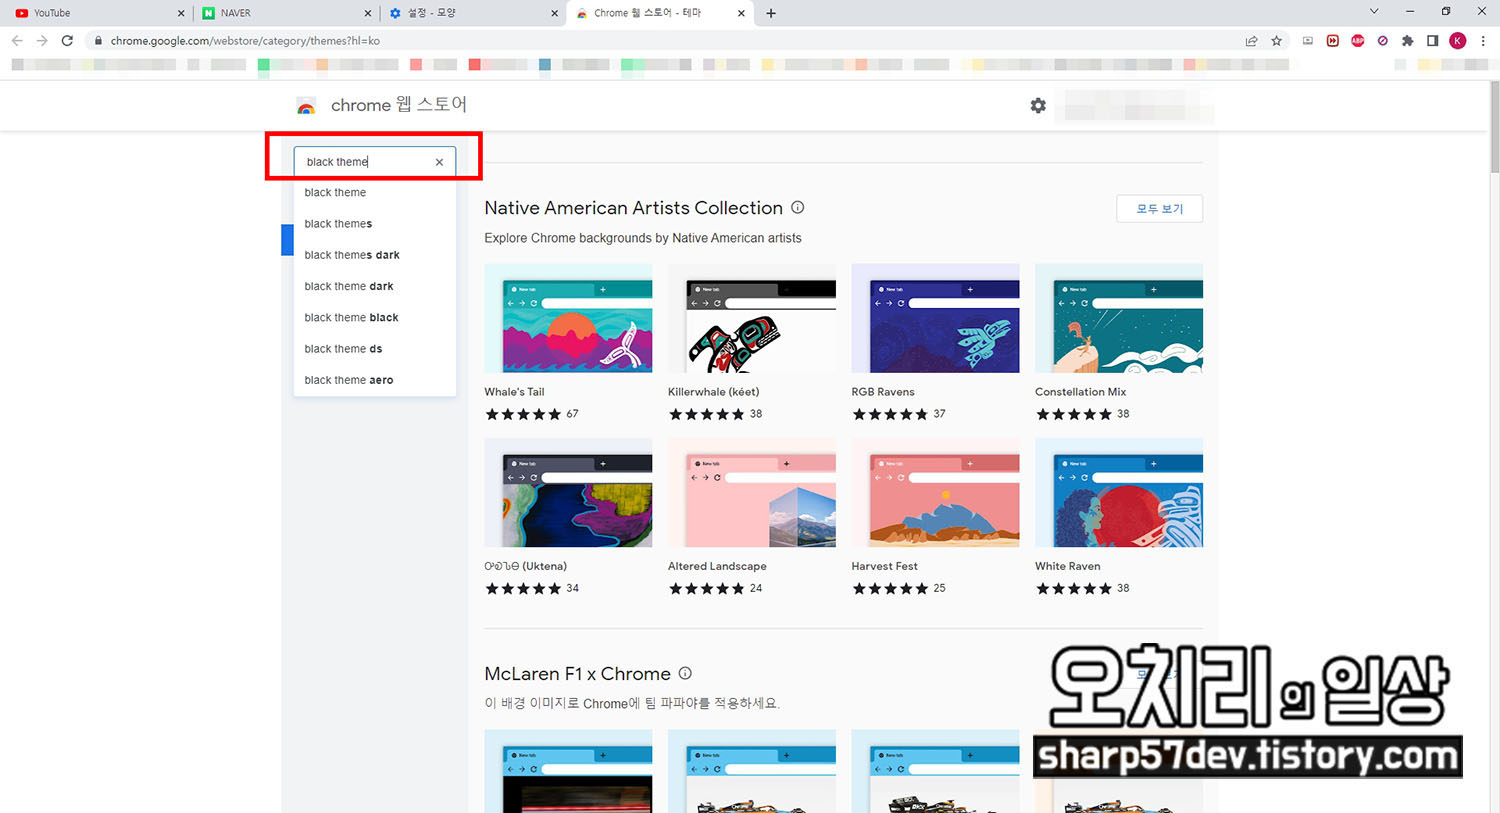Open a new tab with plus button

(771, 14)
